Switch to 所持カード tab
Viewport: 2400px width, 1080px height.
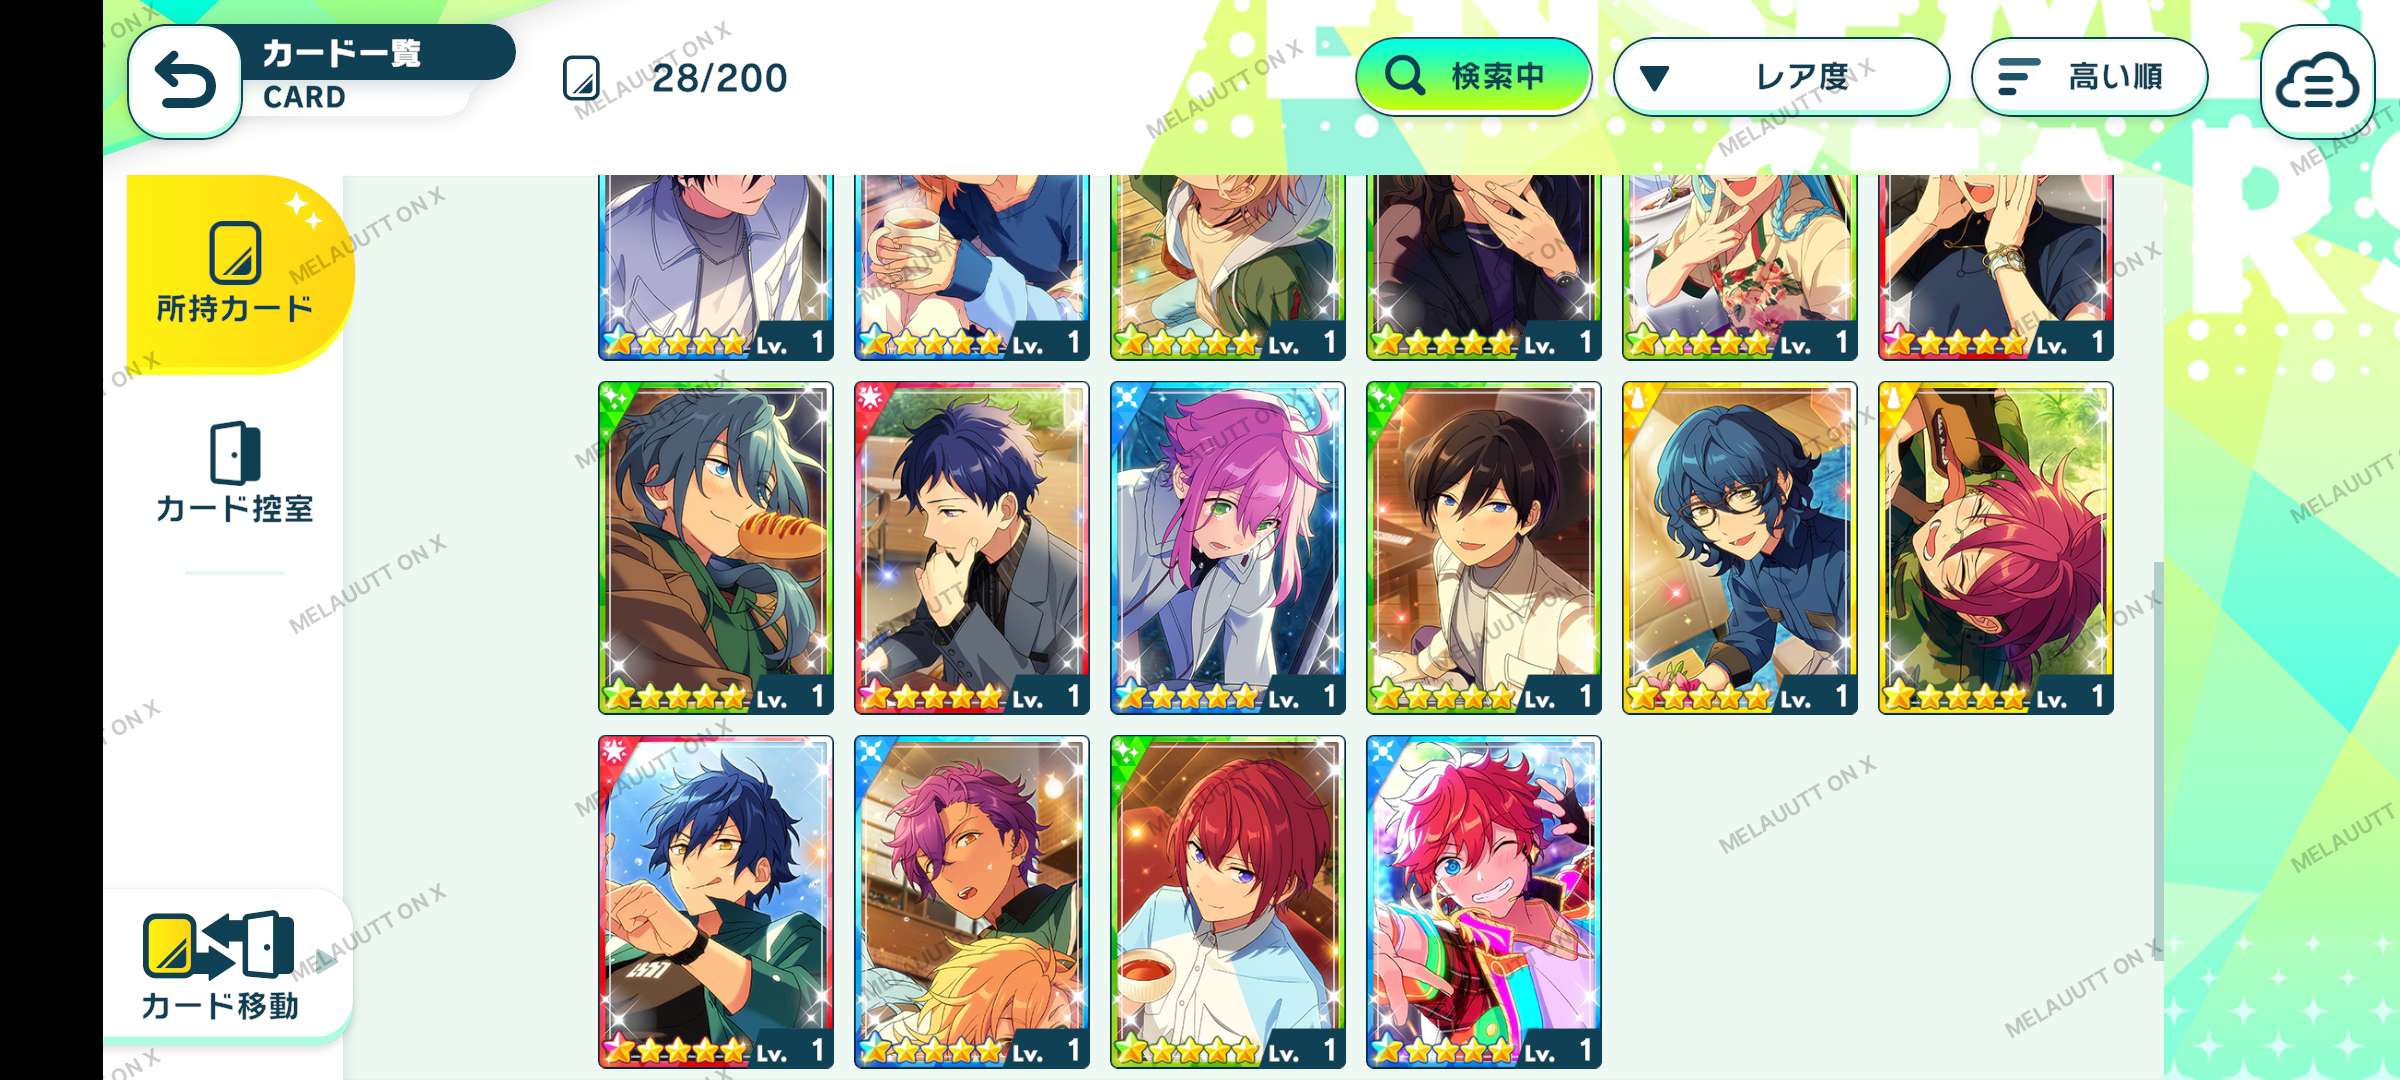[x=237, y=272]
